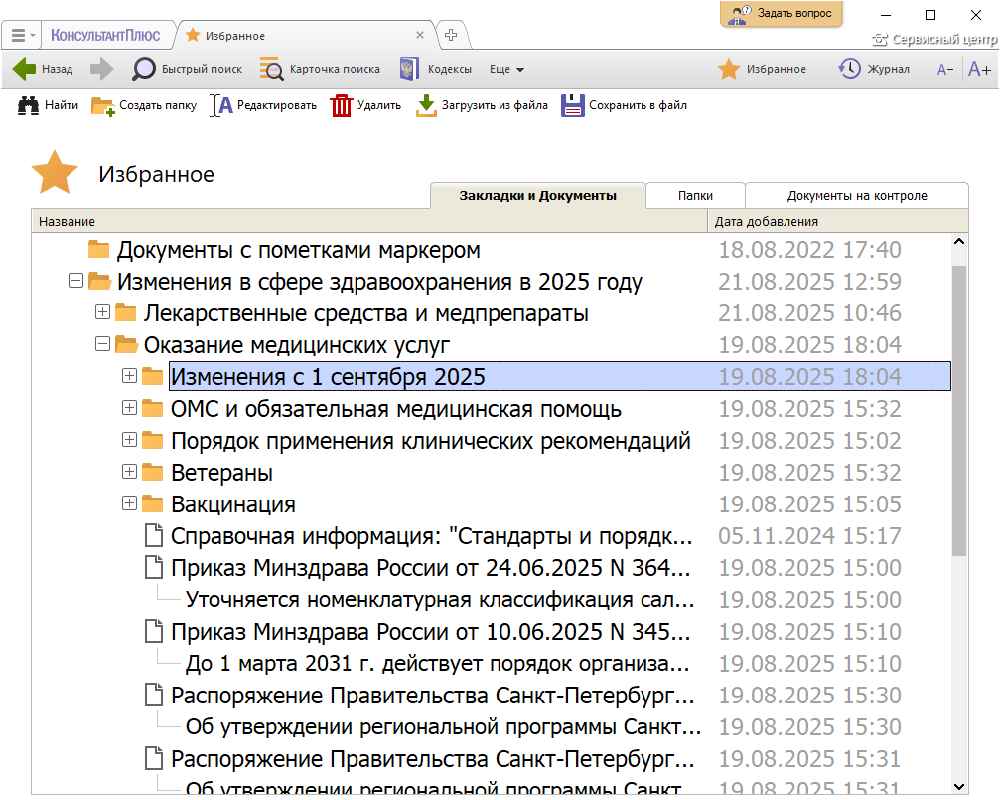
Task: Switch to the 'Папки' tab
Action: pos(695,196)
